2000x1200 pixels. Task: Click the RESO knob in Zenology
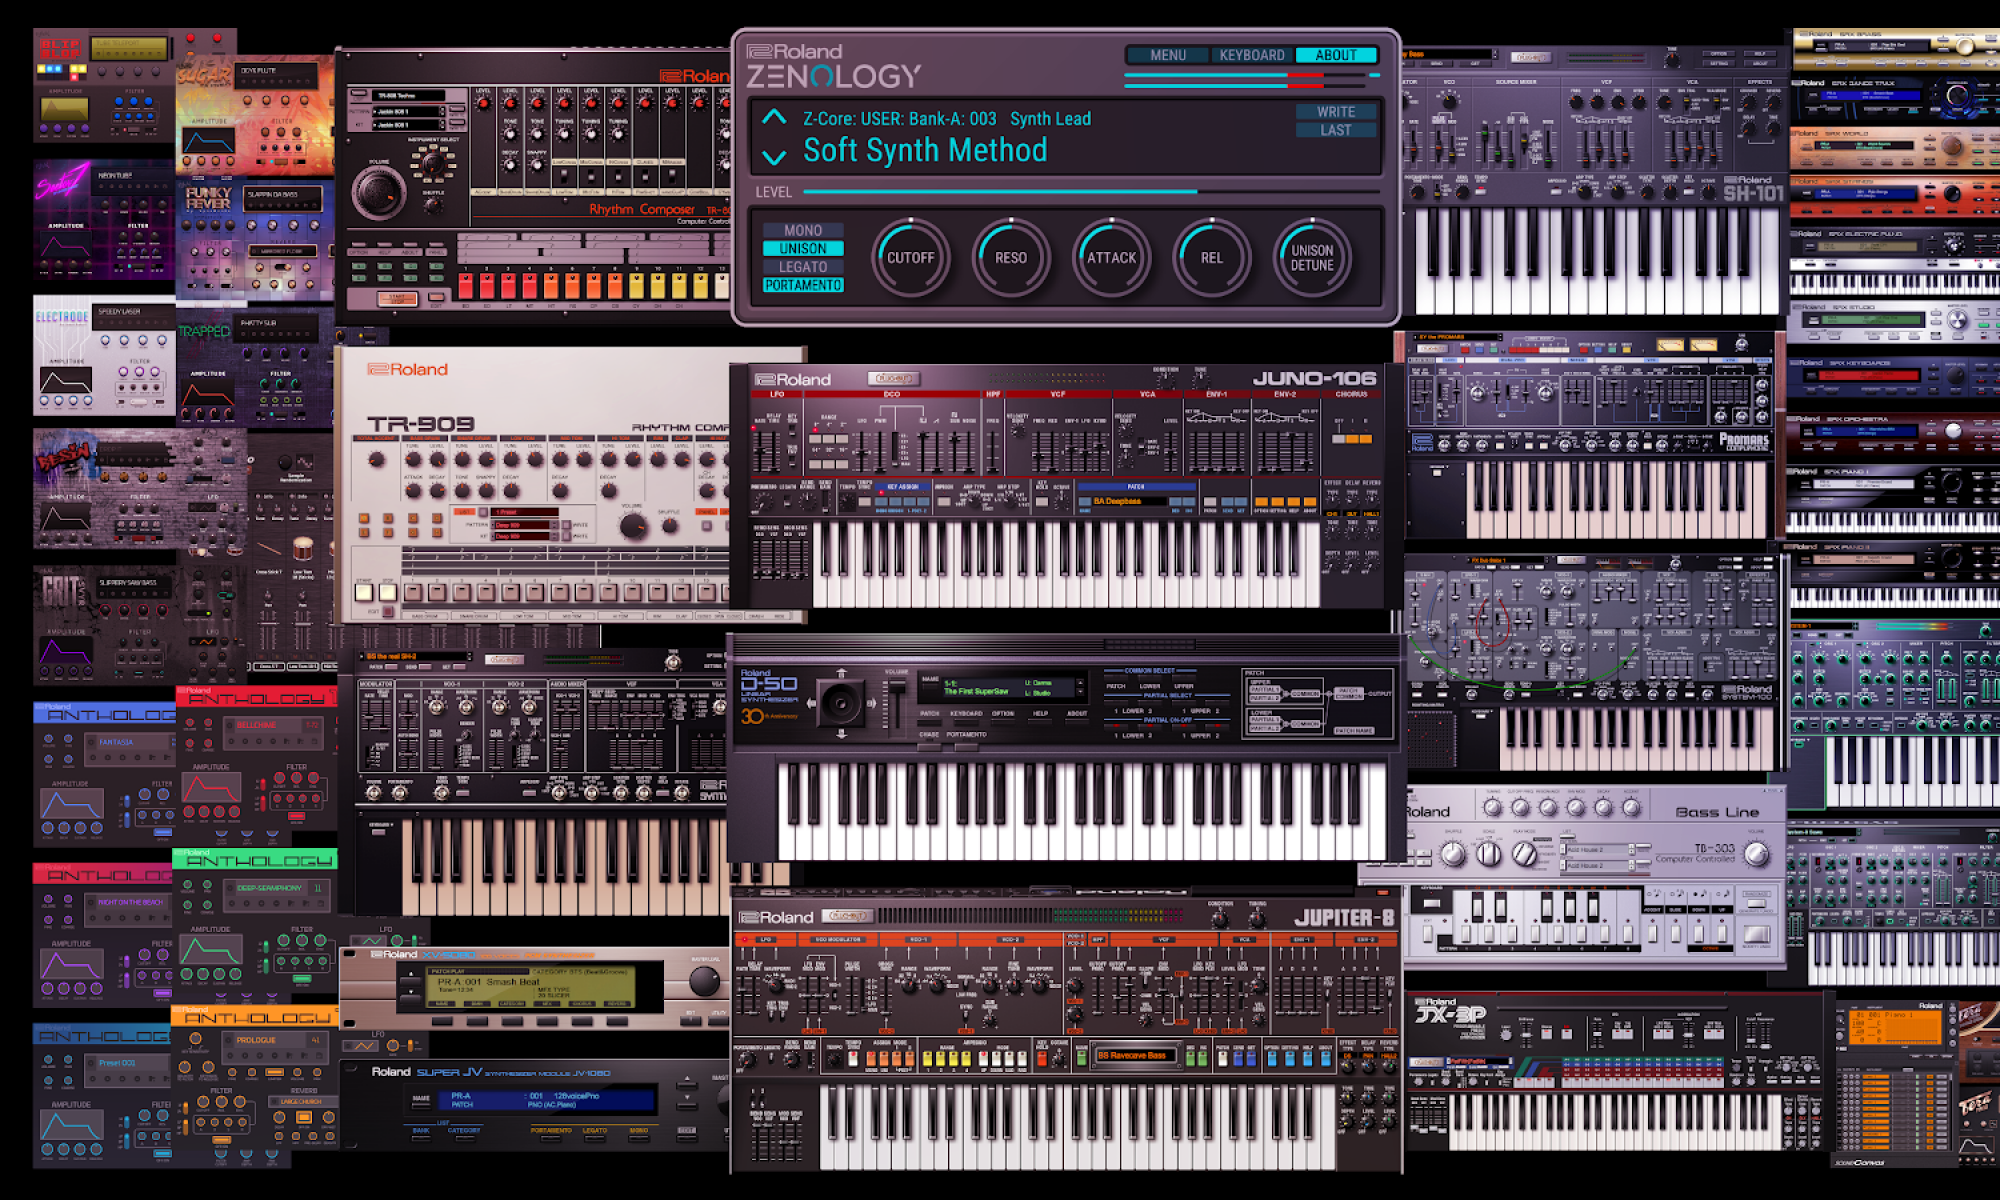1010,258
